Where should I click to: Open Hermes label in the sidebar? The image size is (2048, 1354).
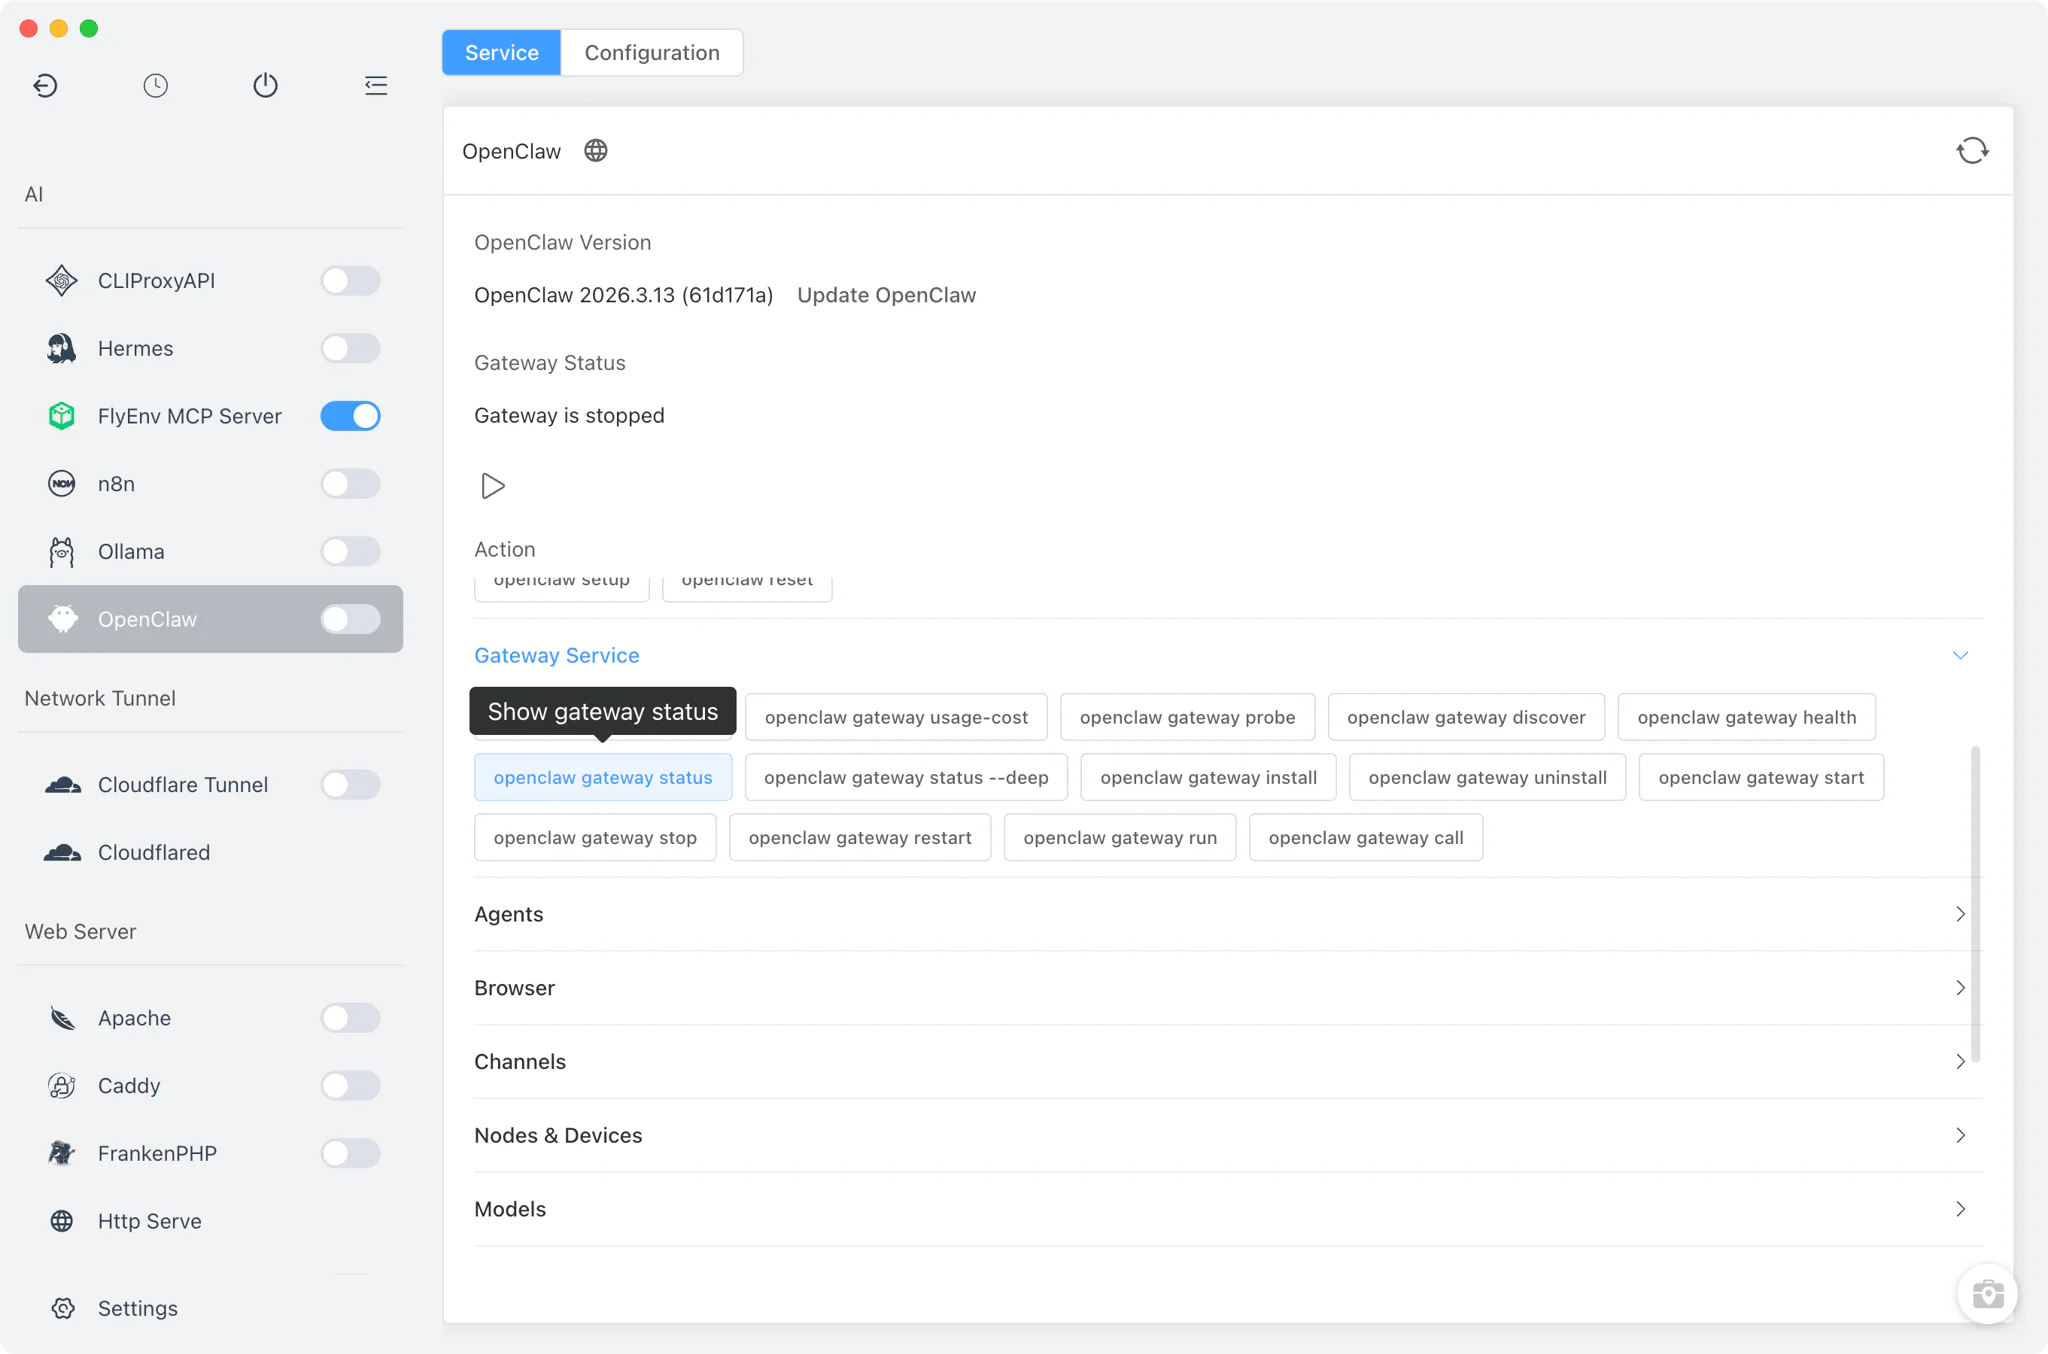[x=135, y=348]
